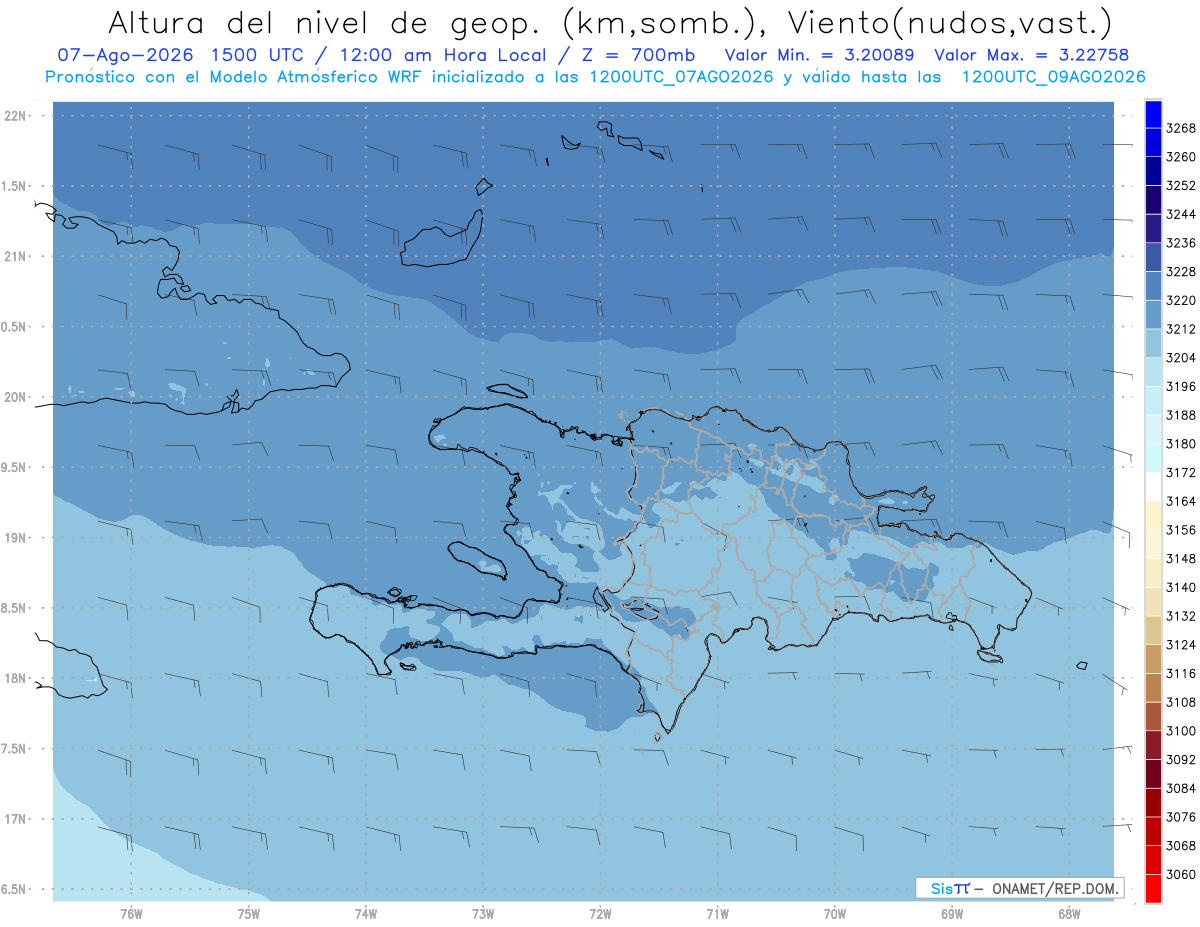
Task: Click the '70W' longitude label
Action: pos(835,913)
